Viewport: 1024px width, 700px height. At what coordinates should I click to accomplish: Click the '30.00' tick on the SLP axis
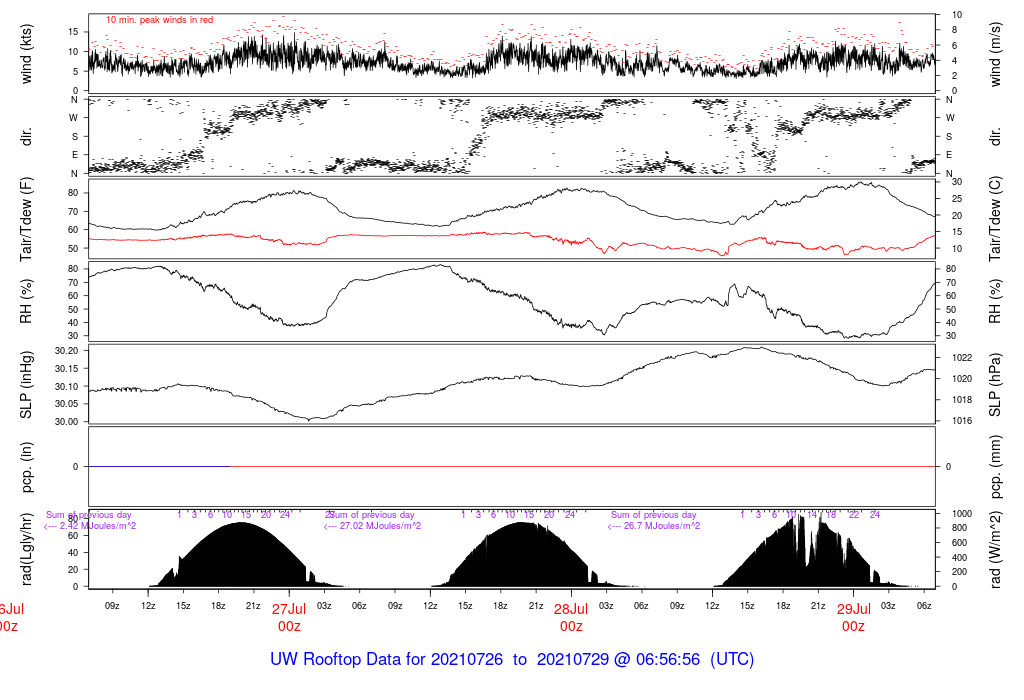coord(66,422)
